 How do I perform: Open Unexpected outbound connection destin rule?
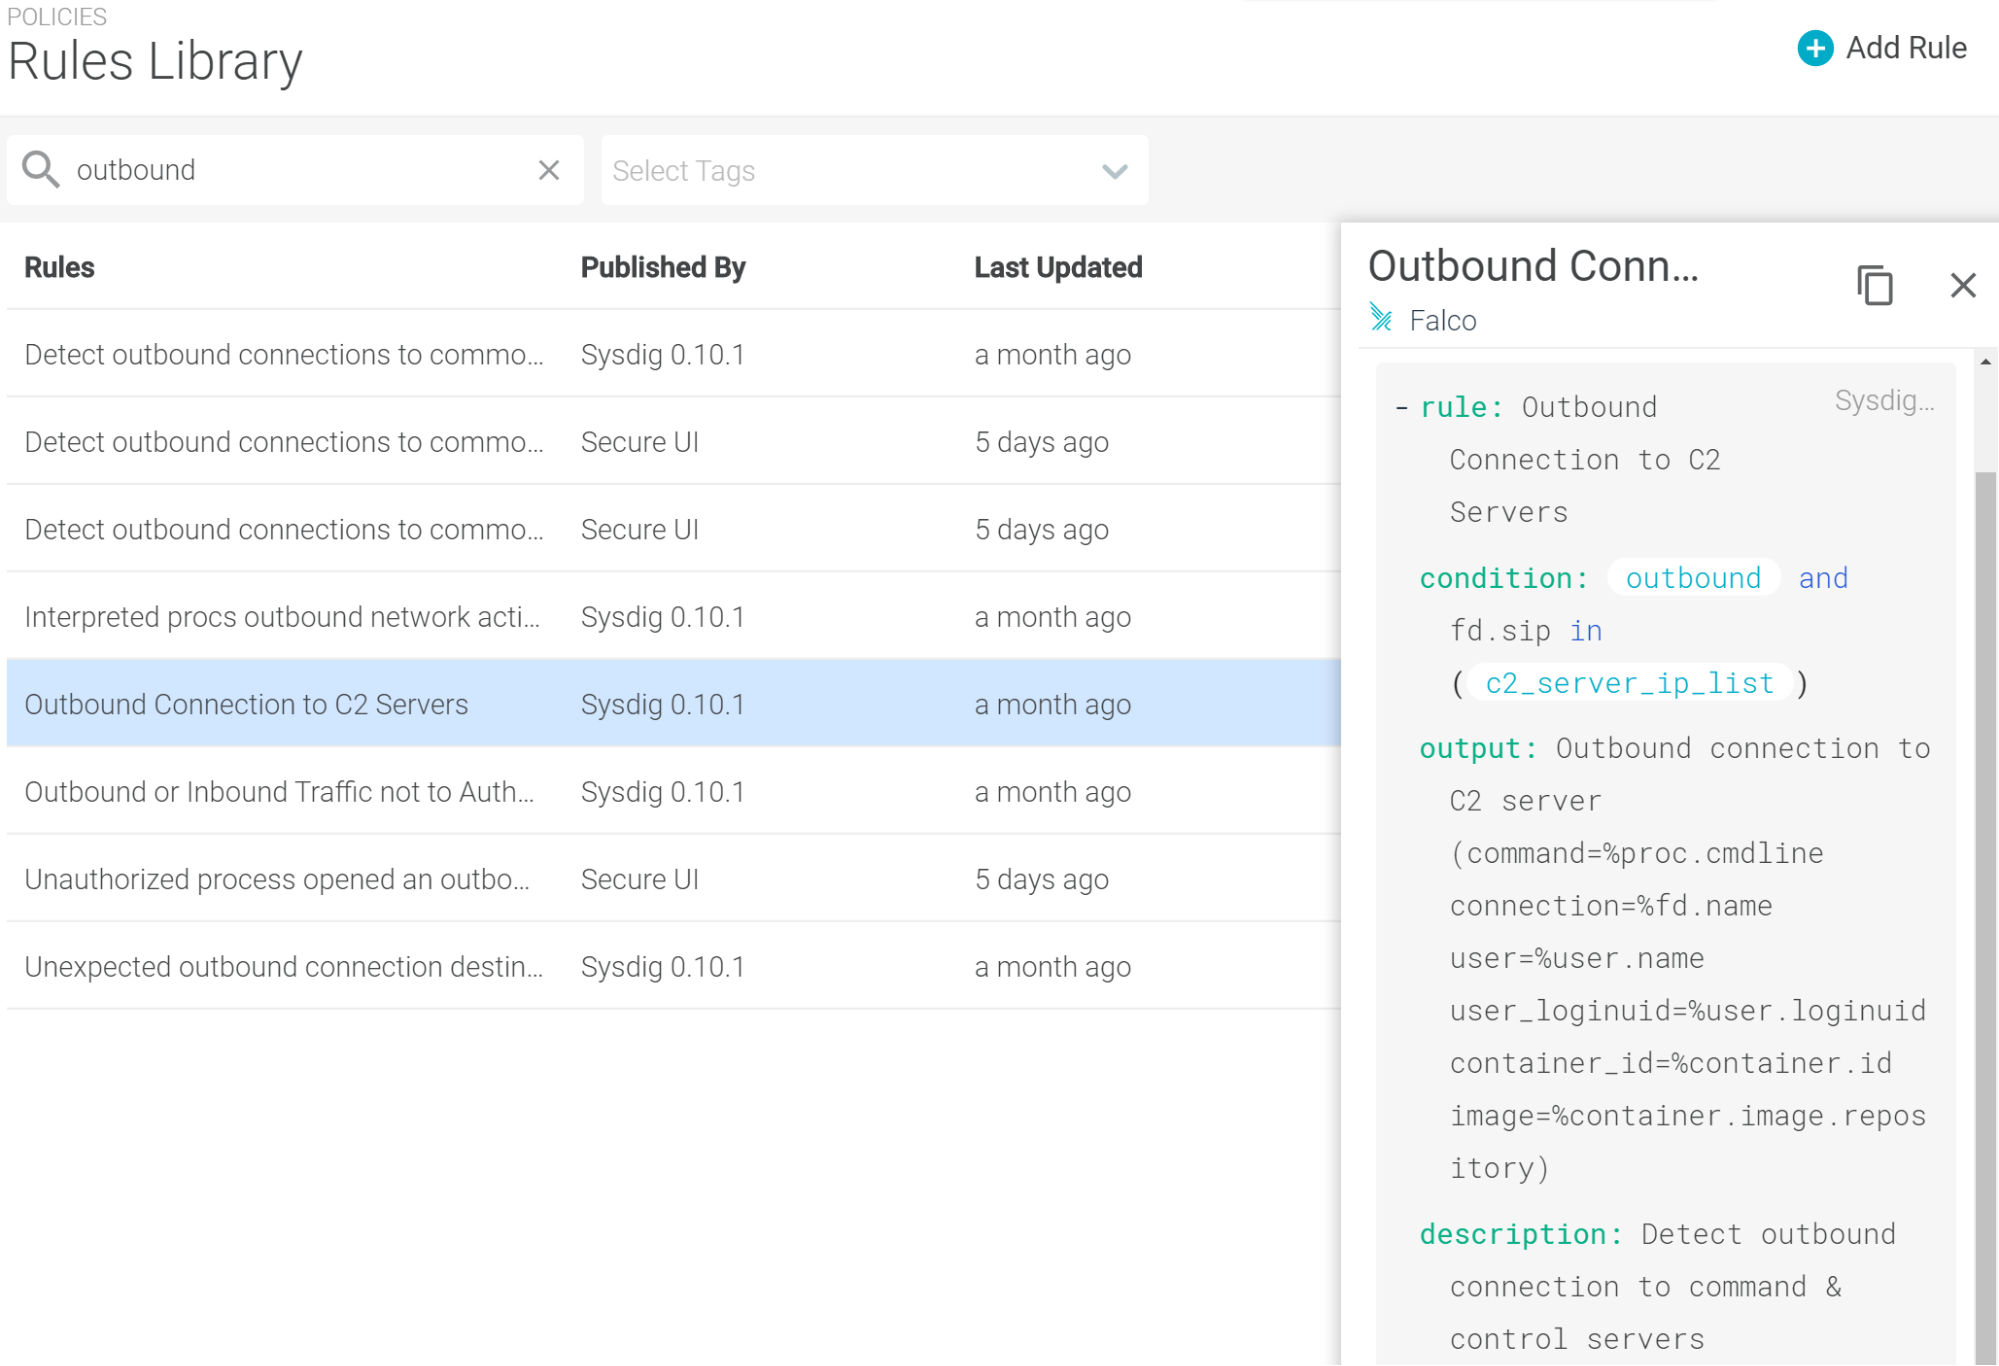(673, 967)
